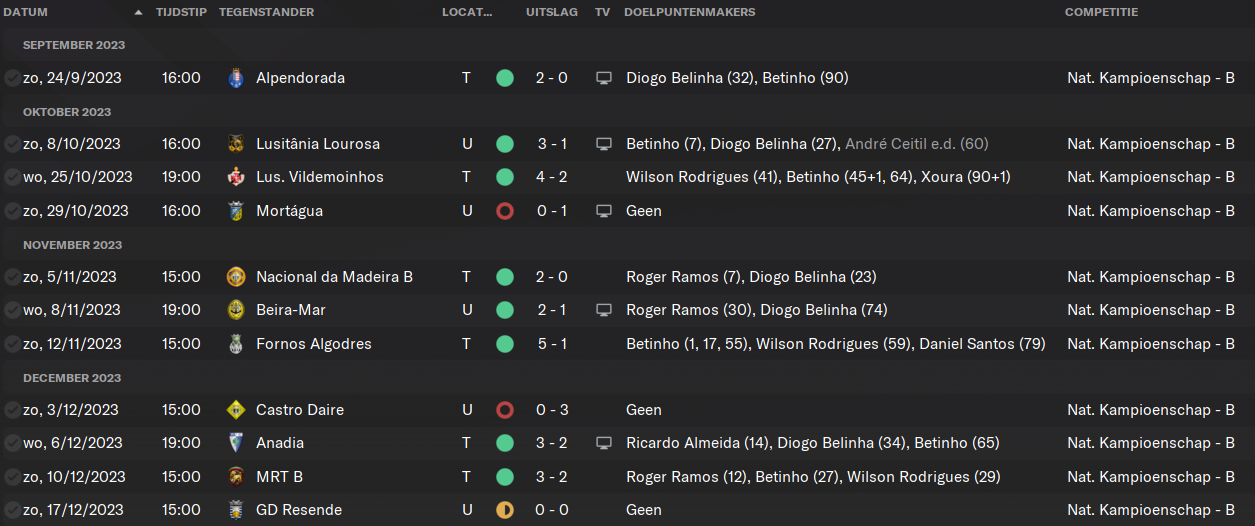Click the Alpendorada club badge
The width and height of the screenshot is (1255, 526).
tap(236, 78)
